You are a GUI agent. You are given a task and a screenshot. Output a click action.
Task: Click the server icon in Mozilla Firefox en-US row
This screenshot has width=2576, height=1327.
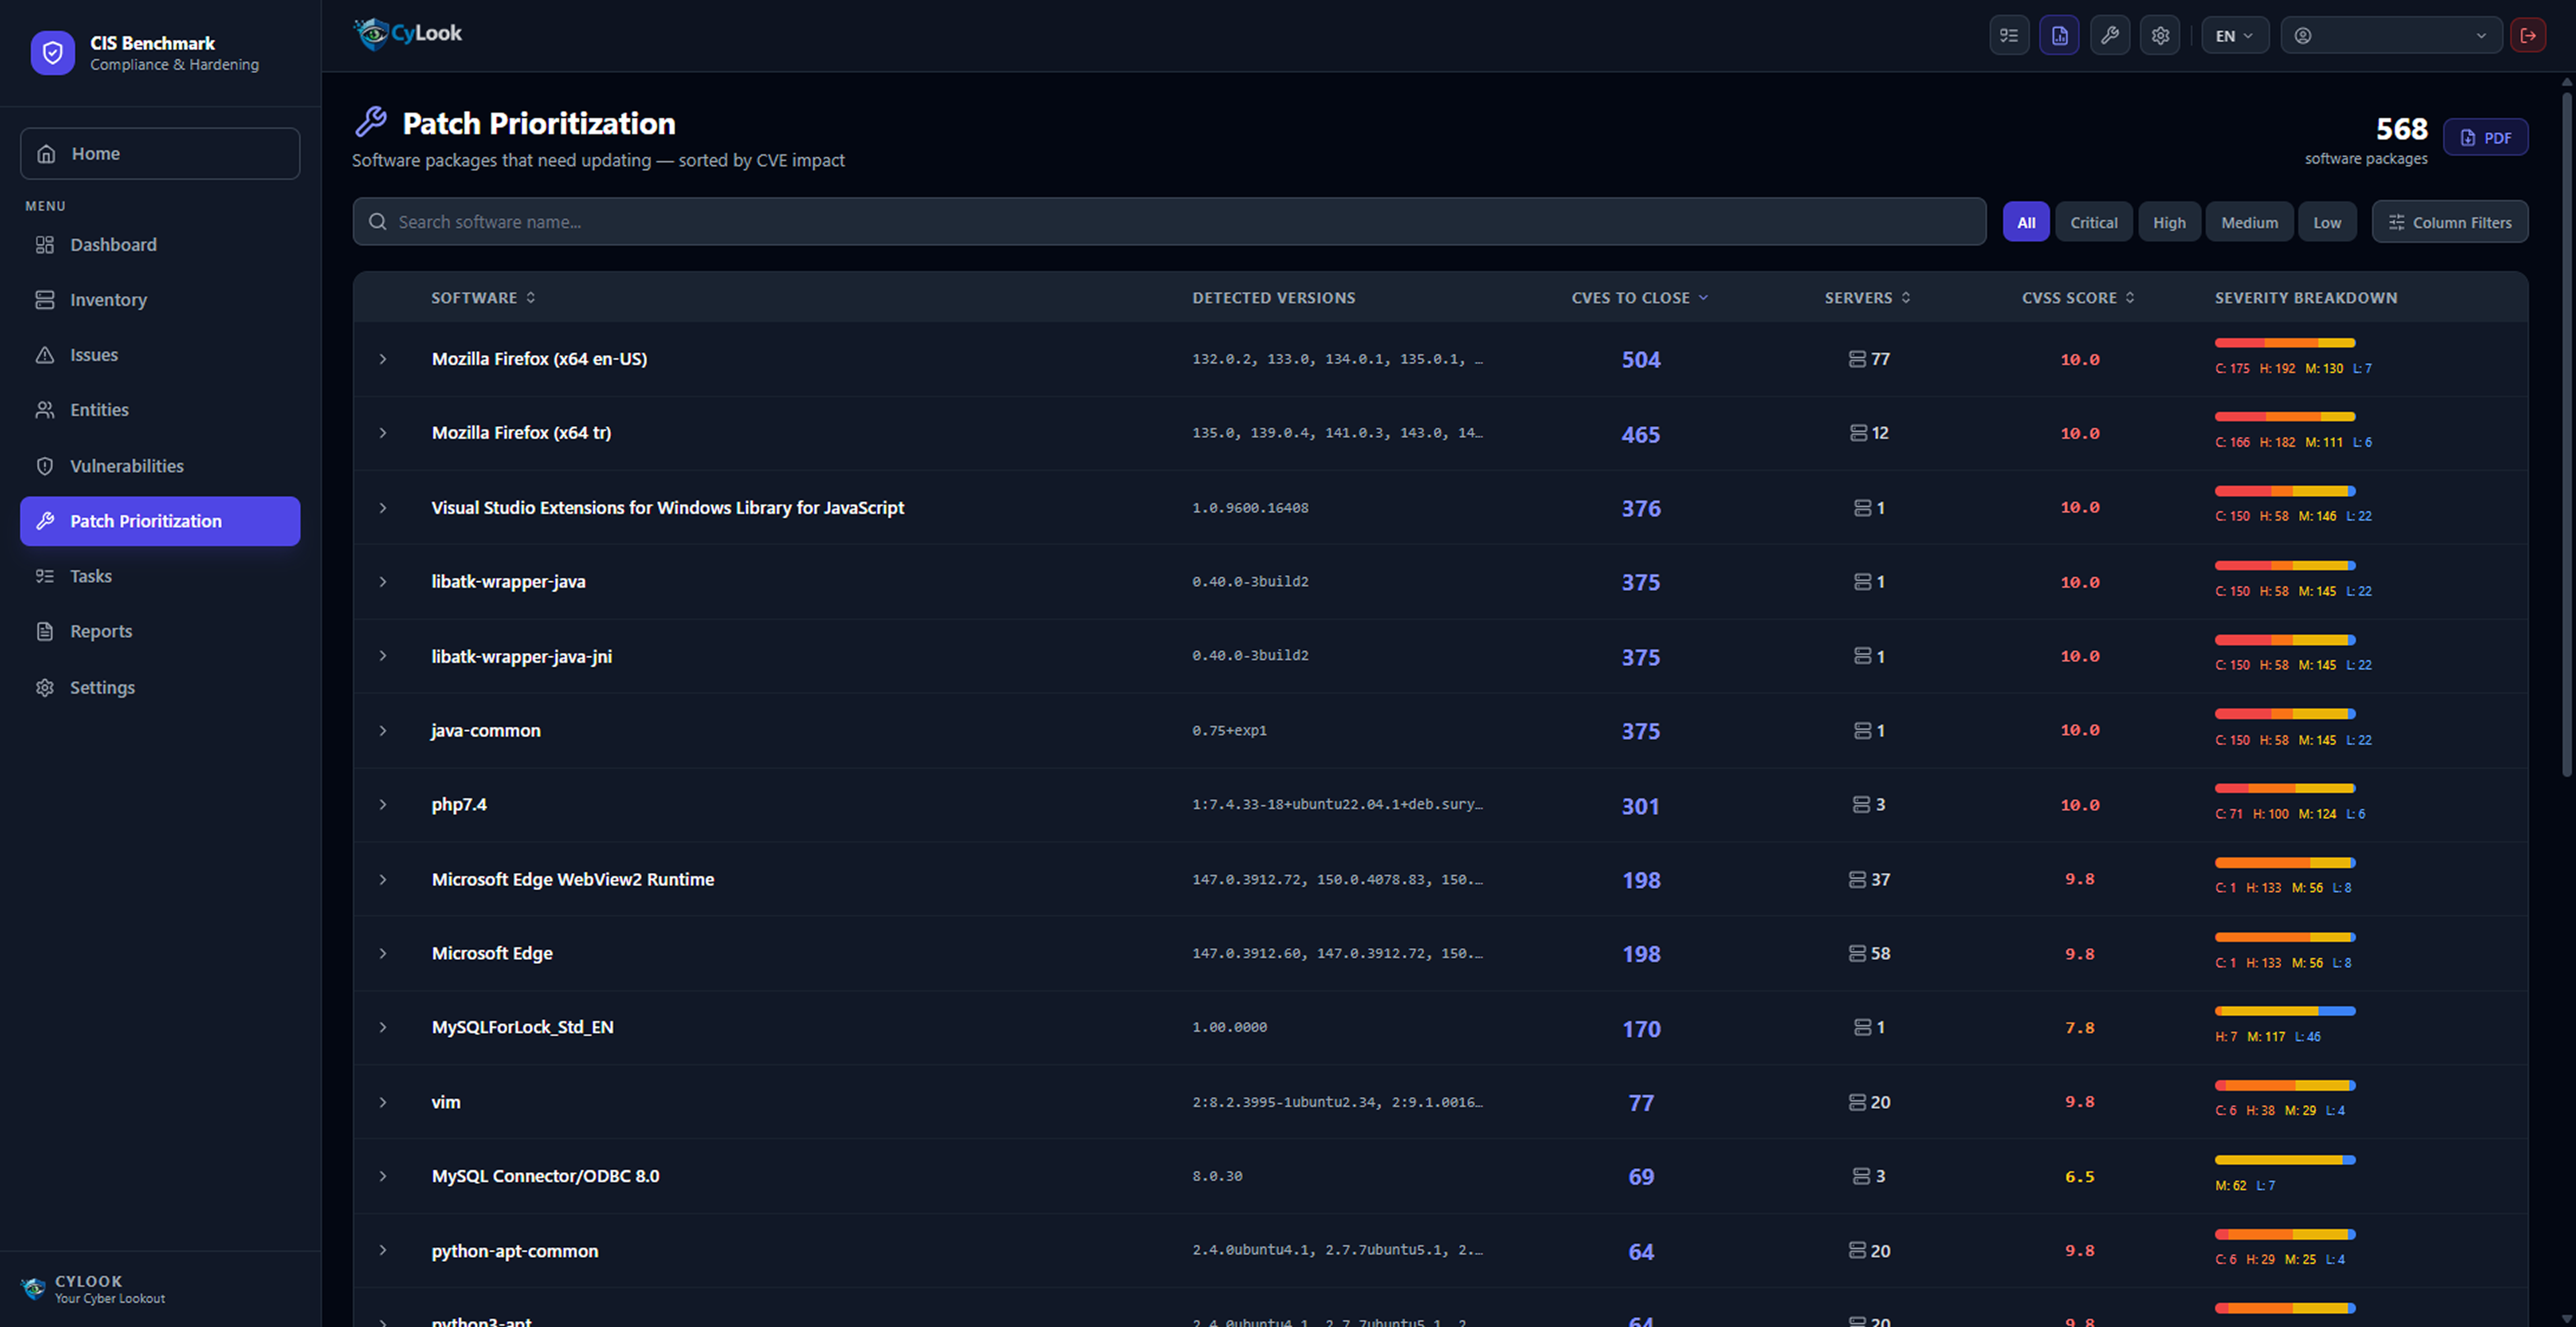[1857, 359]
